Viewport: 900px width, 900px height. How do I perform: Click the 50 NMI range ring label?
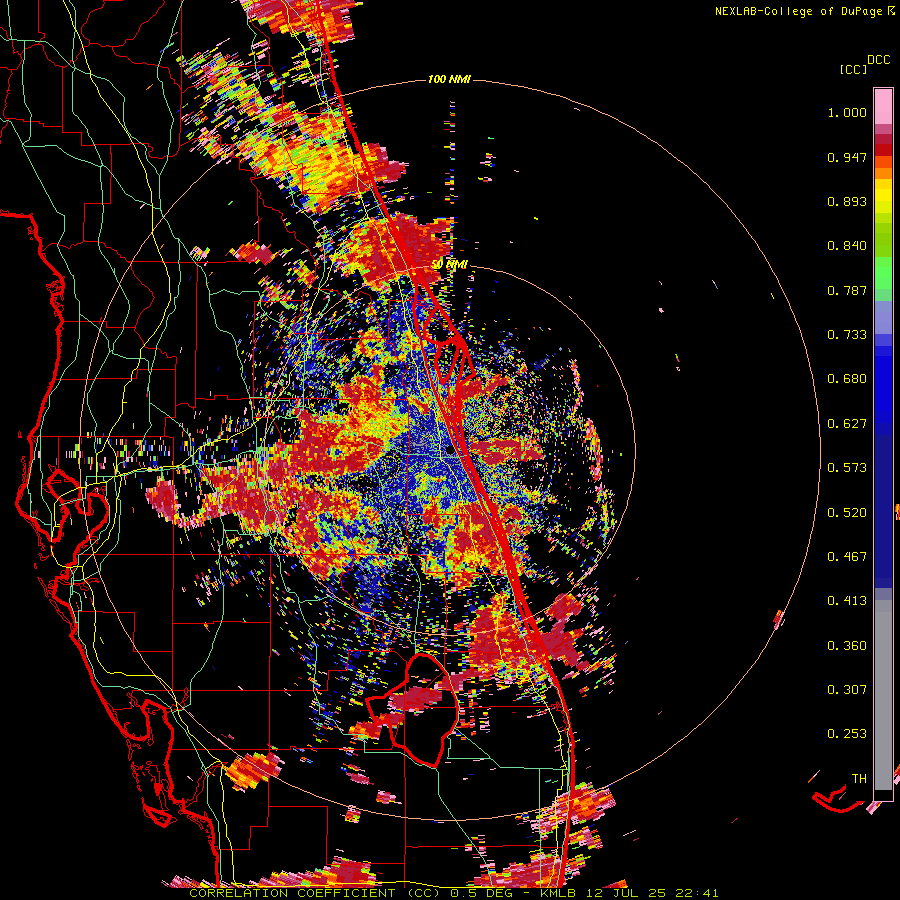(x=451, y=265)
